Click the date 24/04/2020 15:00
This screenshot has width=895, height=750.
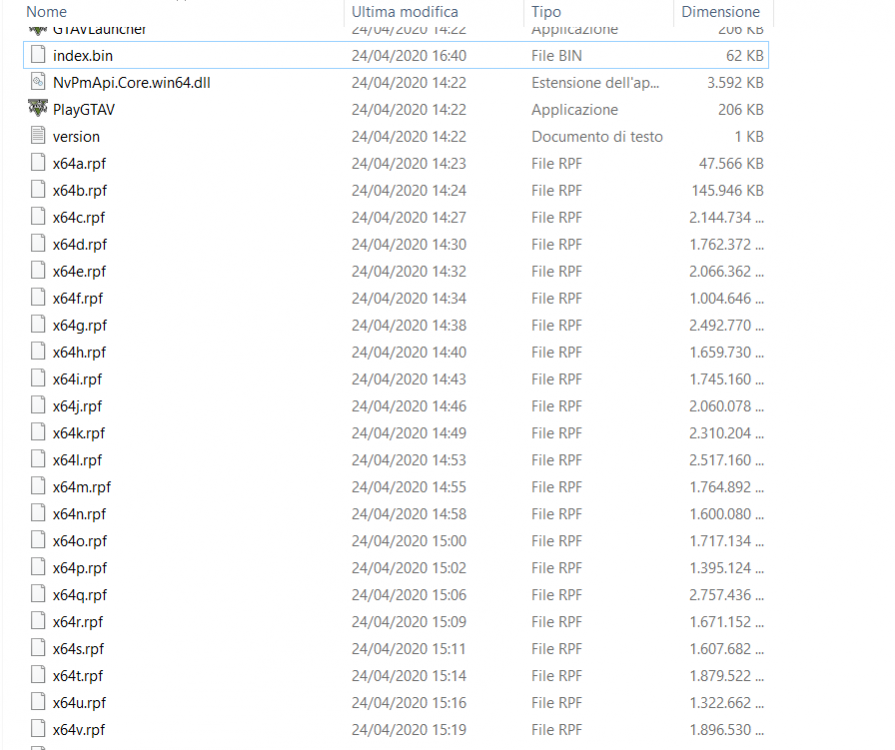409,541
